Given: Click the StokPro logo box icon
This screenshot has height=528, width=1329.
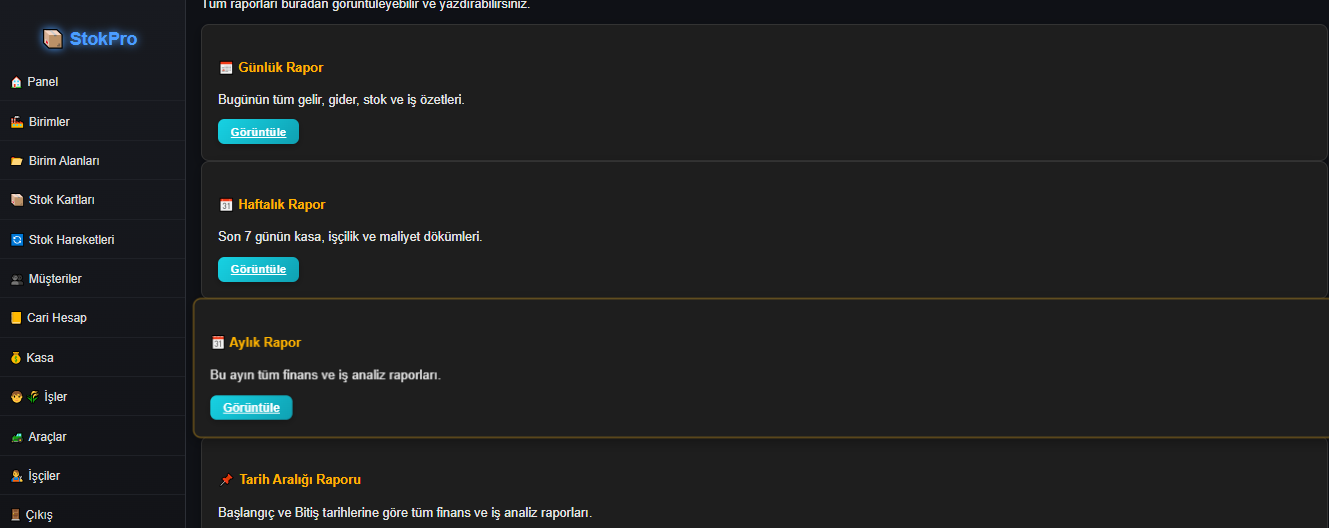Looking at the screenshot, I should click(53, 39).
